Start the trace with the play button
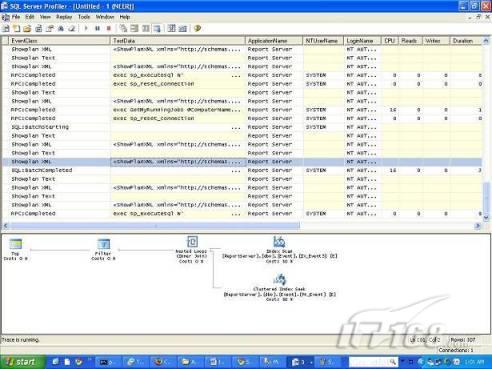The width and height of the screenshot is (492, 369). (86, 29)
